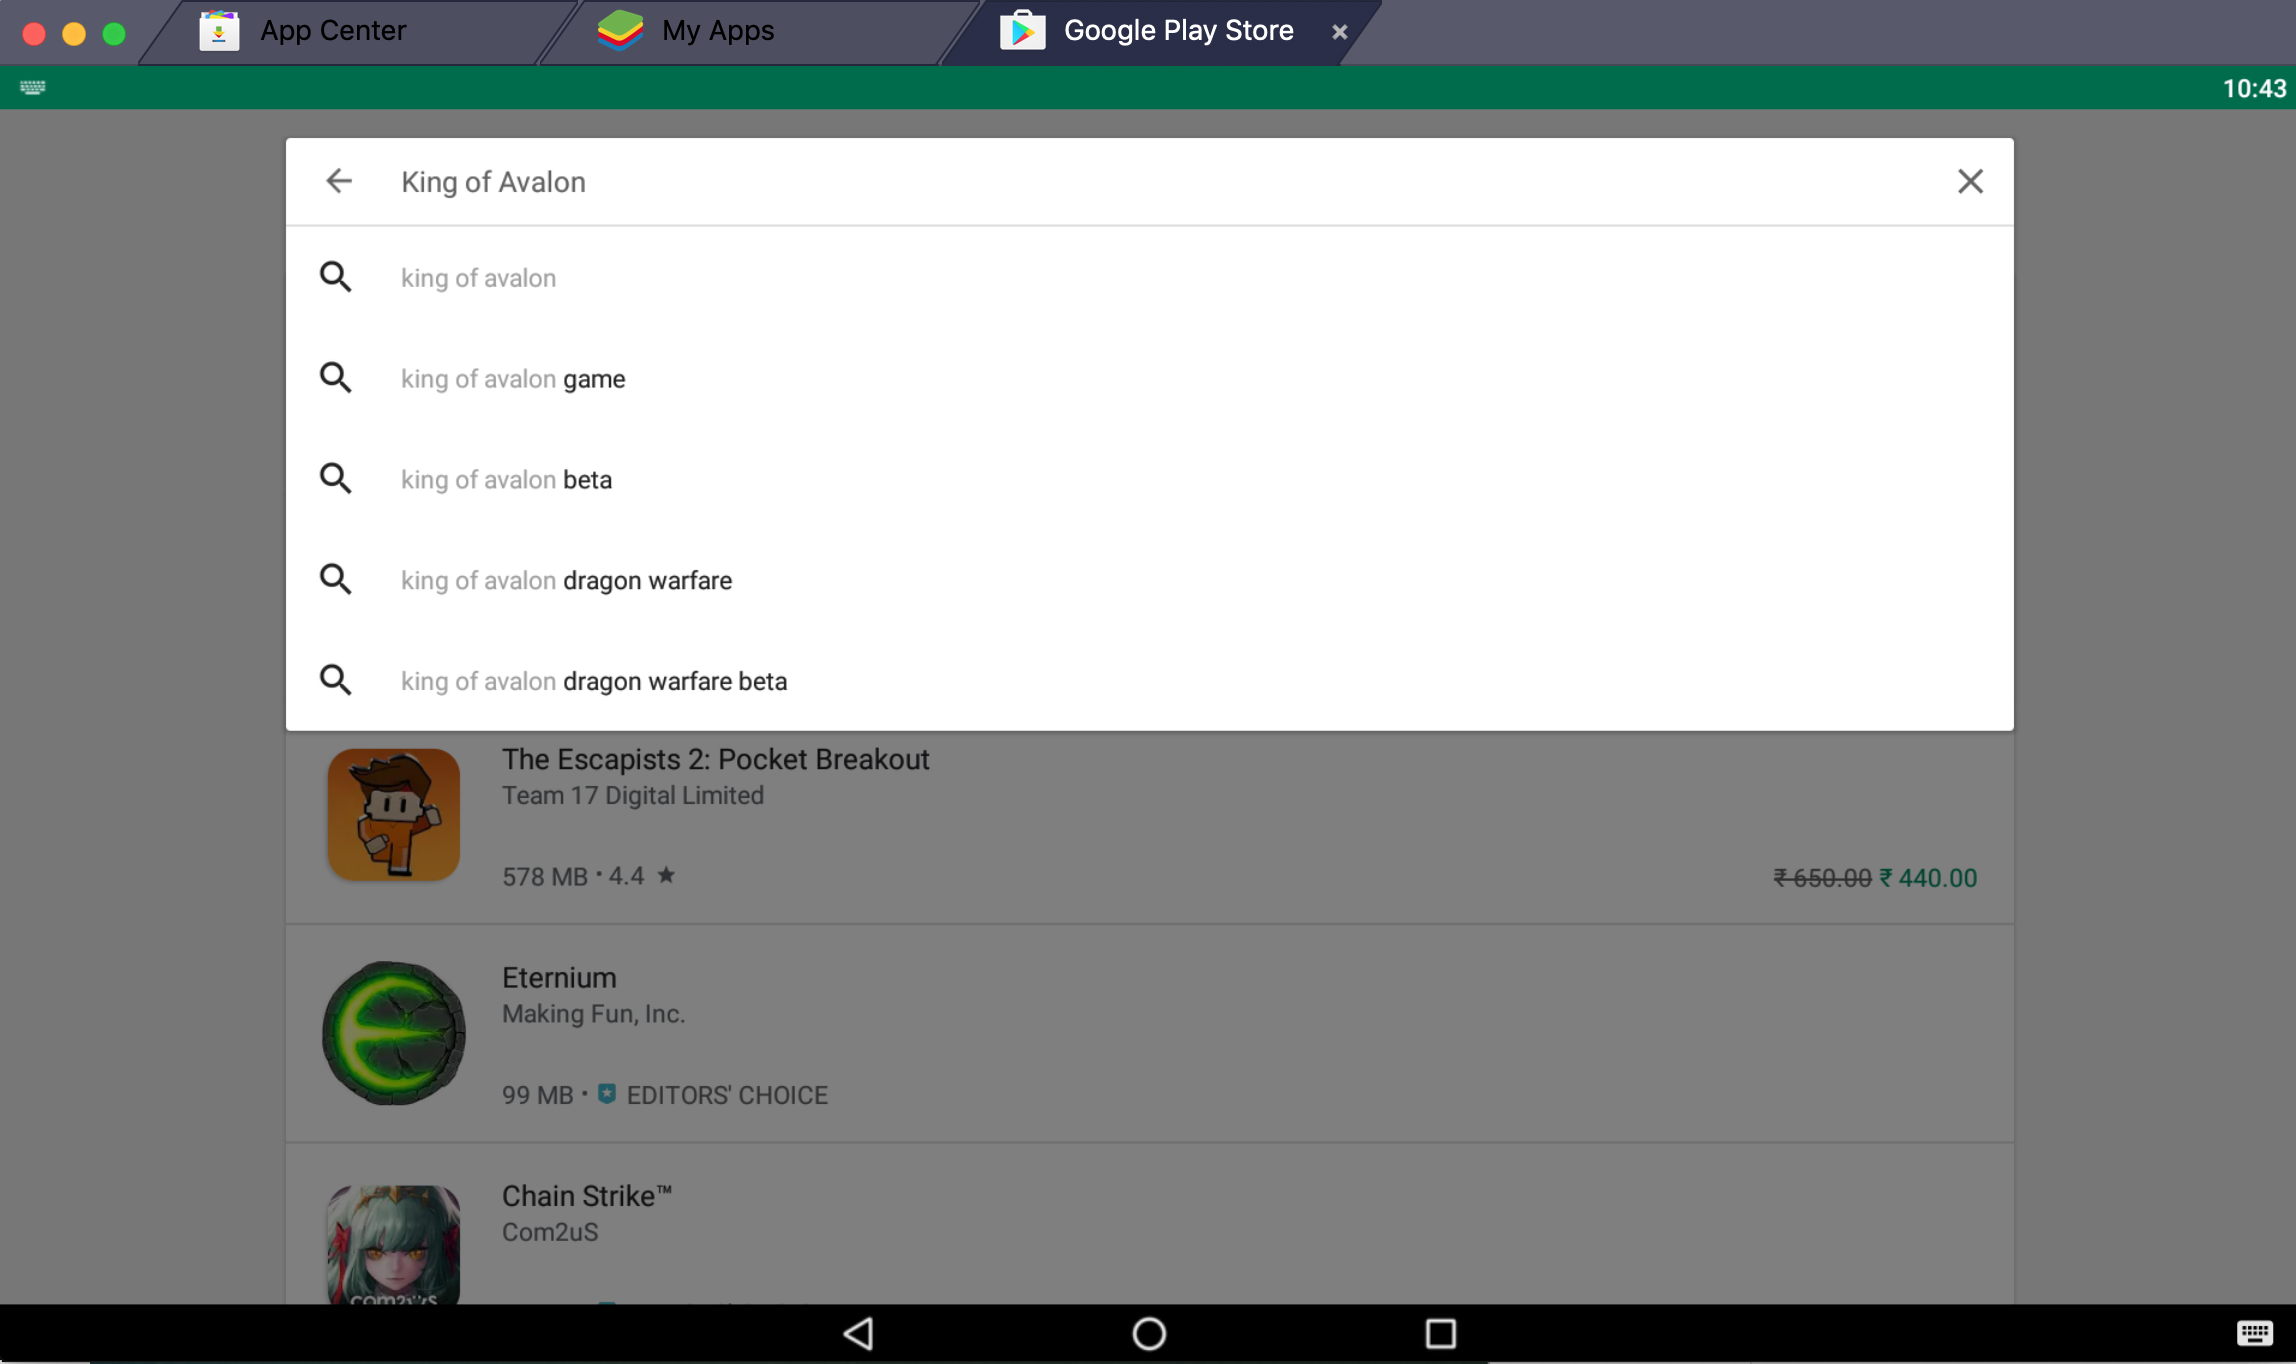Viewport: 2296px width, 1364px height.
Task: Go back using the search bar arrow
Action: 339,181
